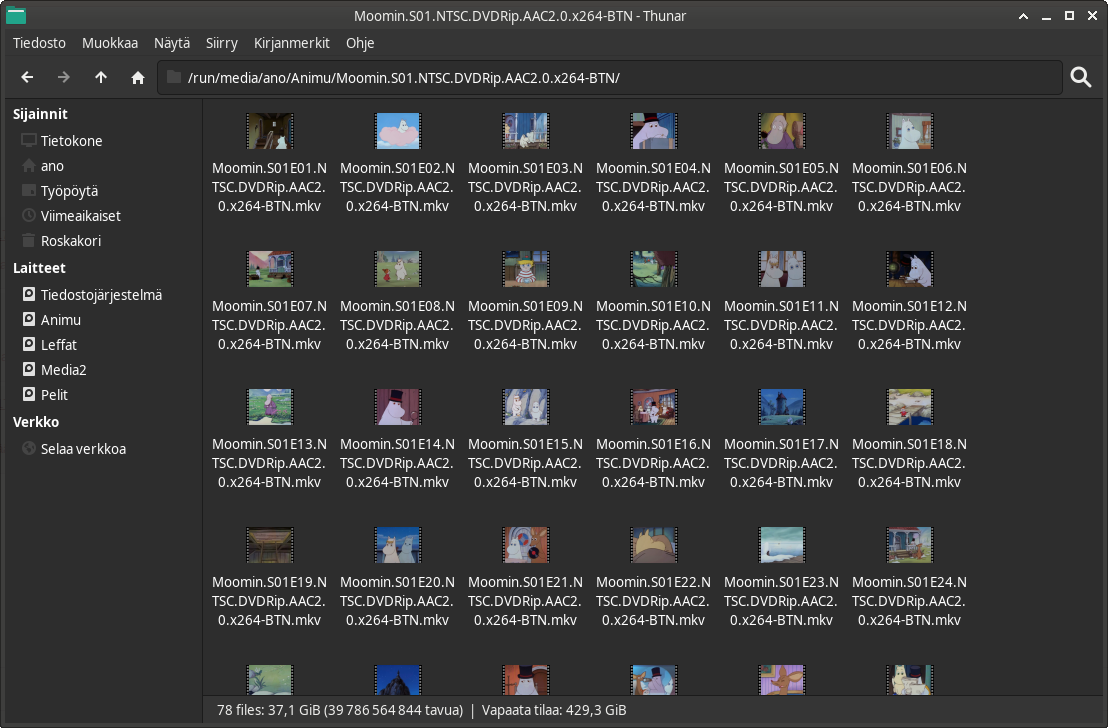Click the Moomin.S01E21 file name text
Viewport: 1108px width, 728px height.
[x=526, y=601]
